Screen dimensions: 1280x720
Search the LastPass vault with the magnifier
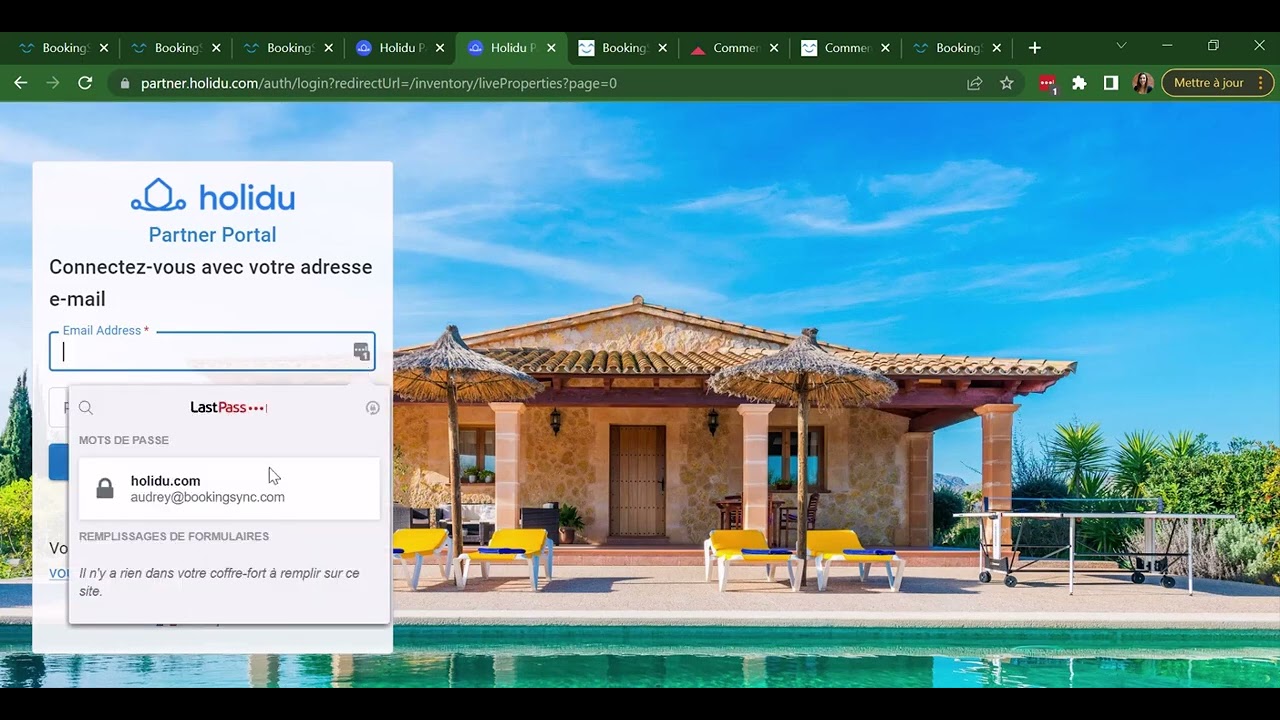click(86, 407)
